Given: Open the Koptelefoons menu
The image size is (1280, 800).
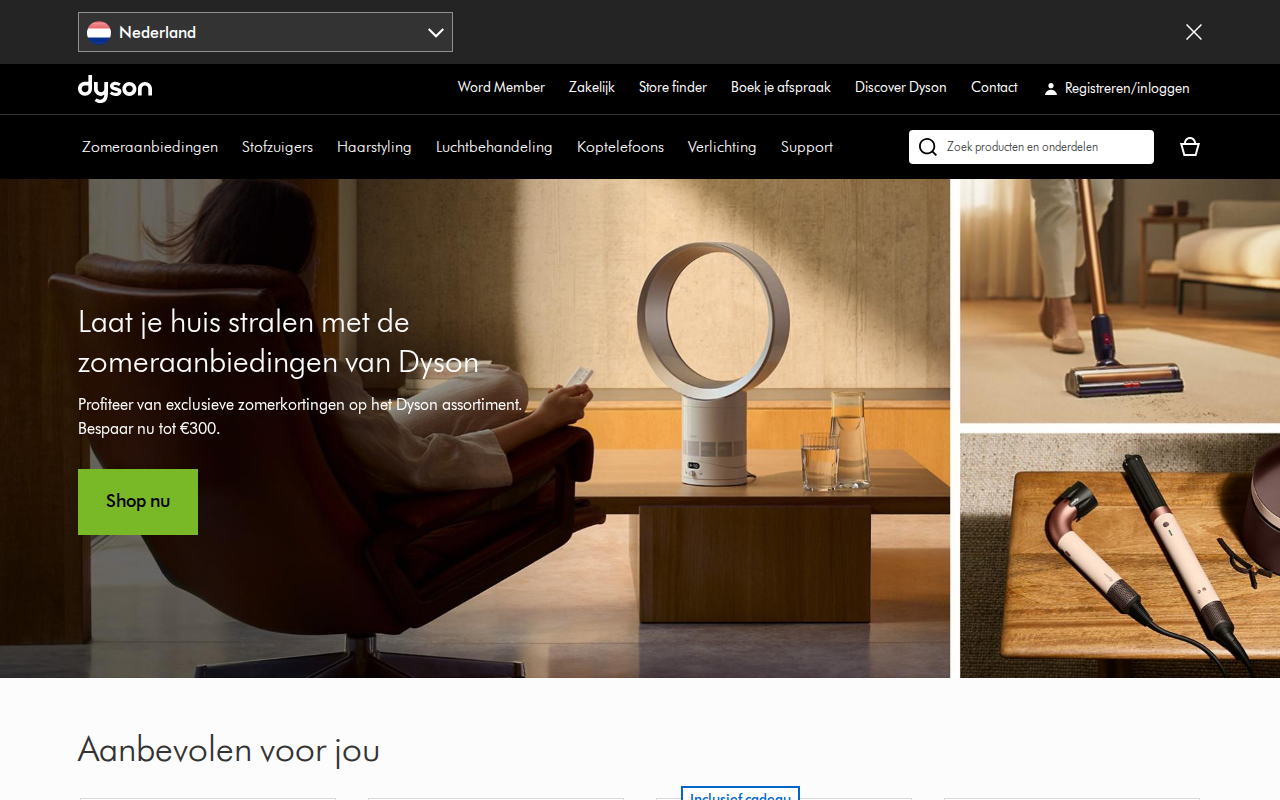Looking at the screenshot, I should 620,147.
